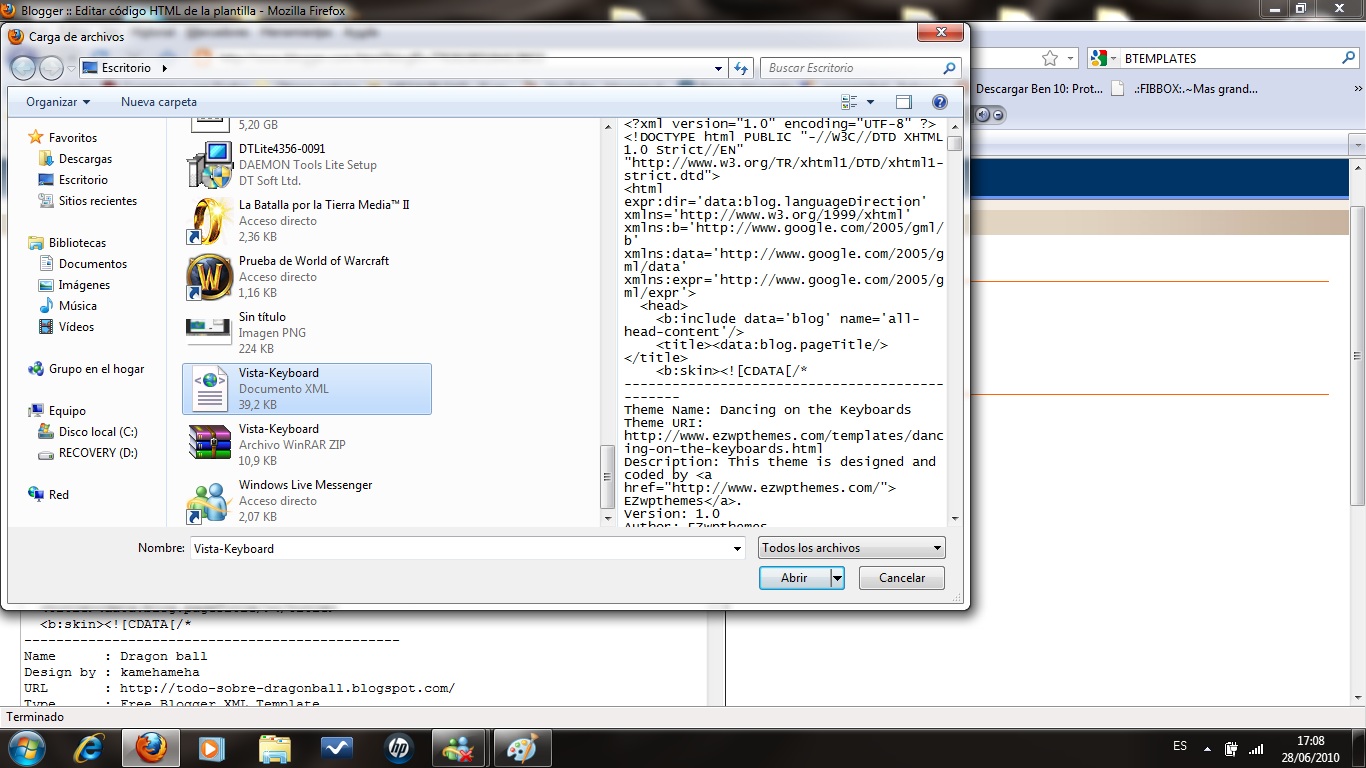Image resolution: width=1366 pixels, height=768 pixels.
Task: Click network signal icon in system tray
Action: [1256, 748]
